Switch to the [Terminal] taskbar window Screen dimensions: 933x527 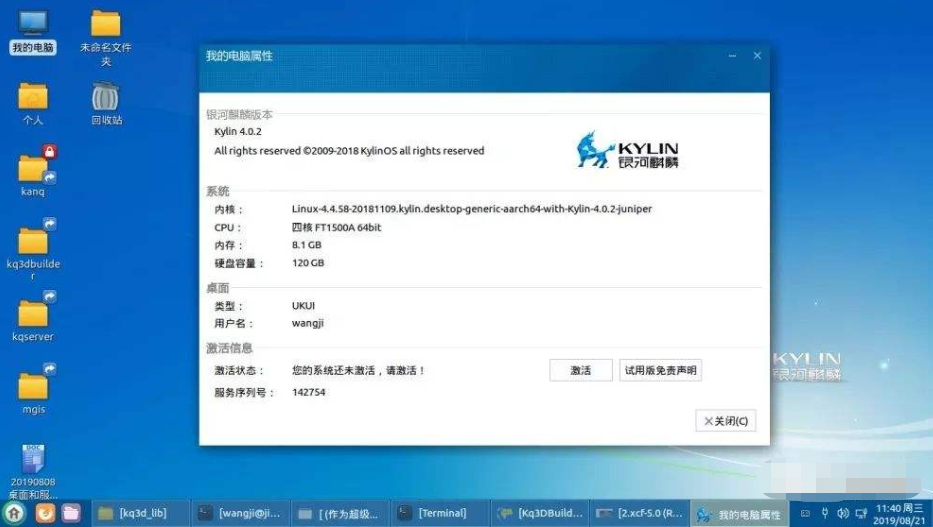[439, 513]
